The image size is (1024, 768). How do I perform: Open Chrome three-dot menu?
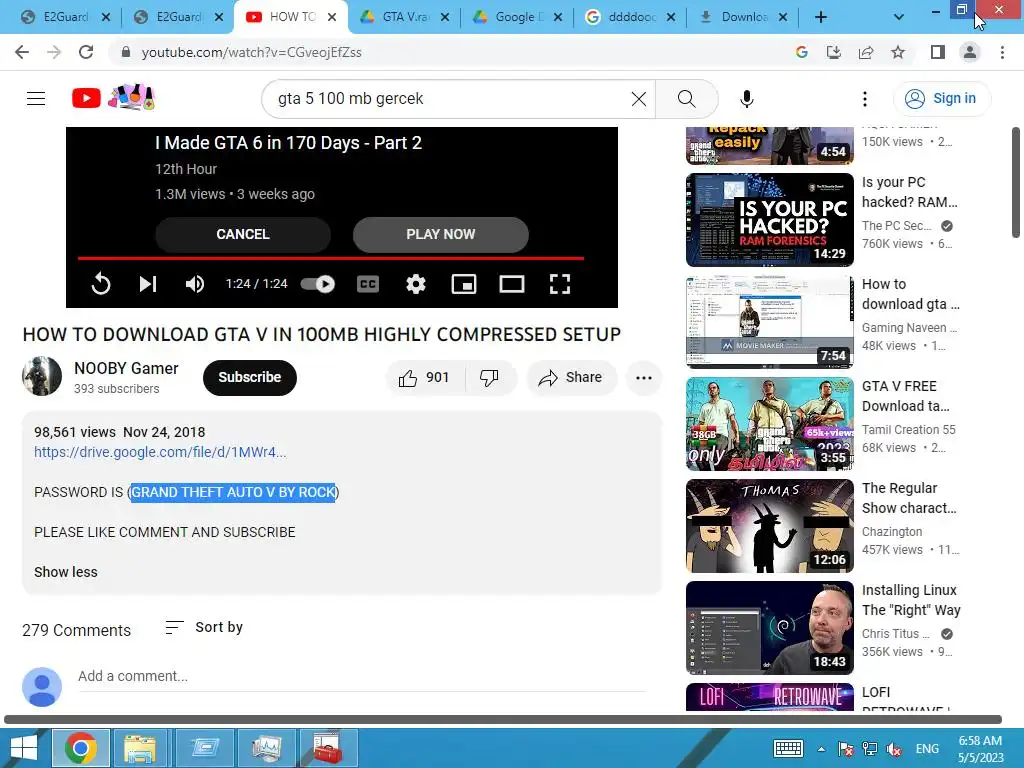(1002, 52)
